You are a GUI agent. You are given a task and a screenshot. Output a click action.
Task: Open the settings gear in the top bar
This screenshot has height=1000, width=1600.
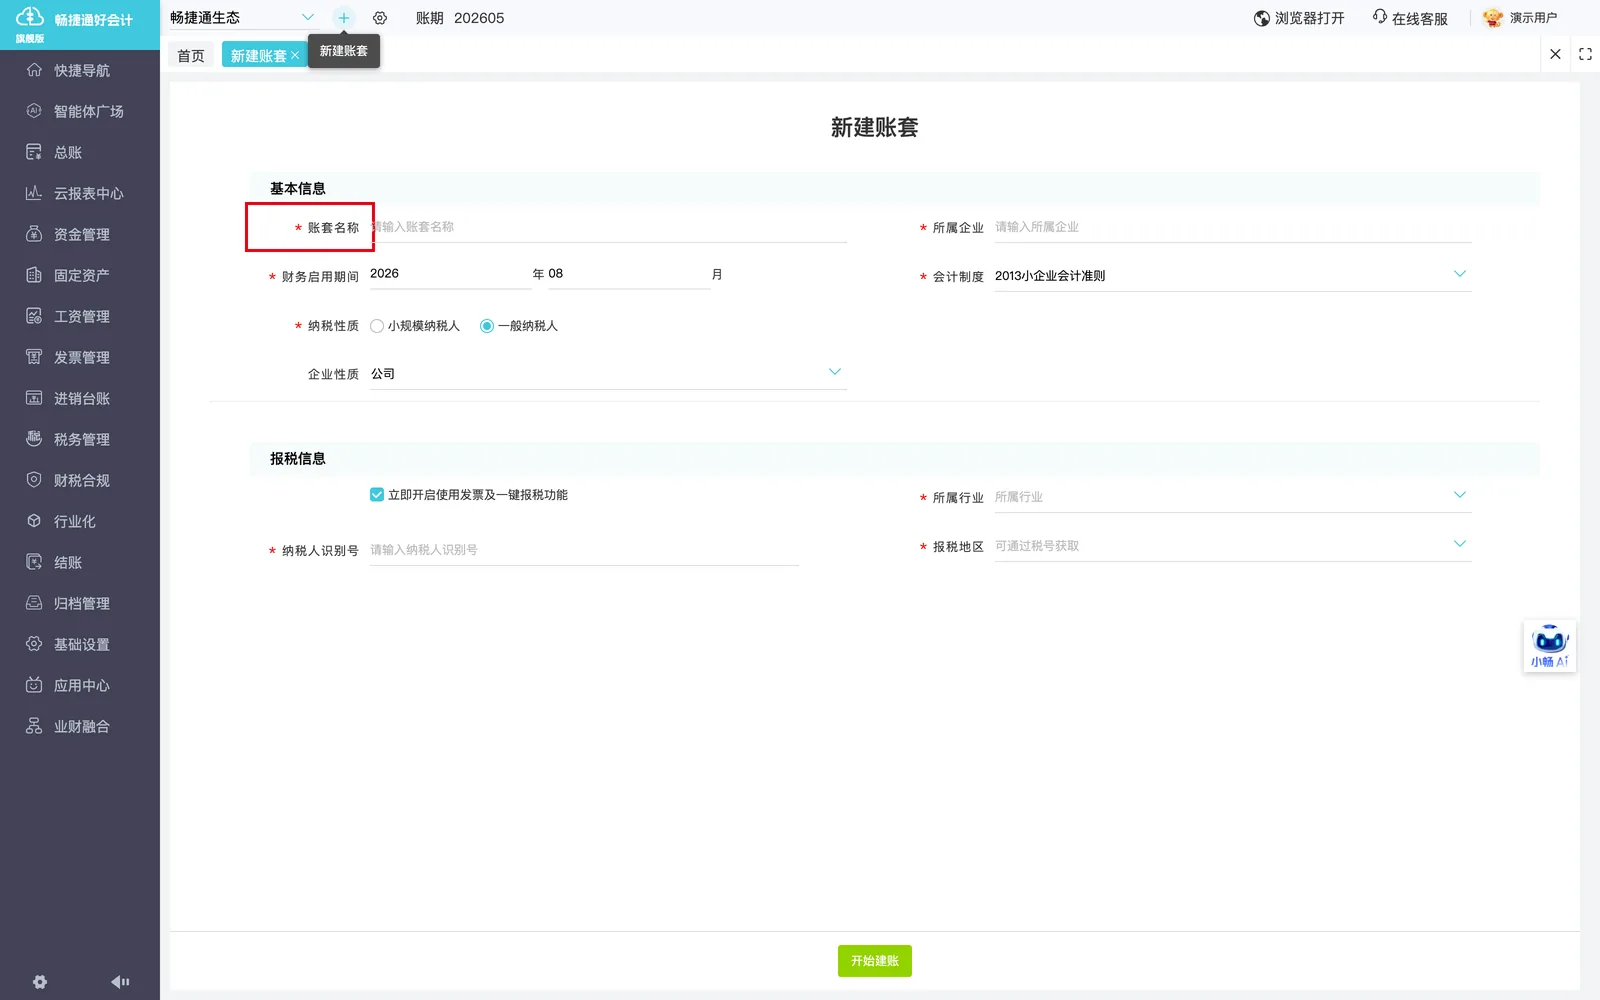pyautogui.click(x=380, y=18)
